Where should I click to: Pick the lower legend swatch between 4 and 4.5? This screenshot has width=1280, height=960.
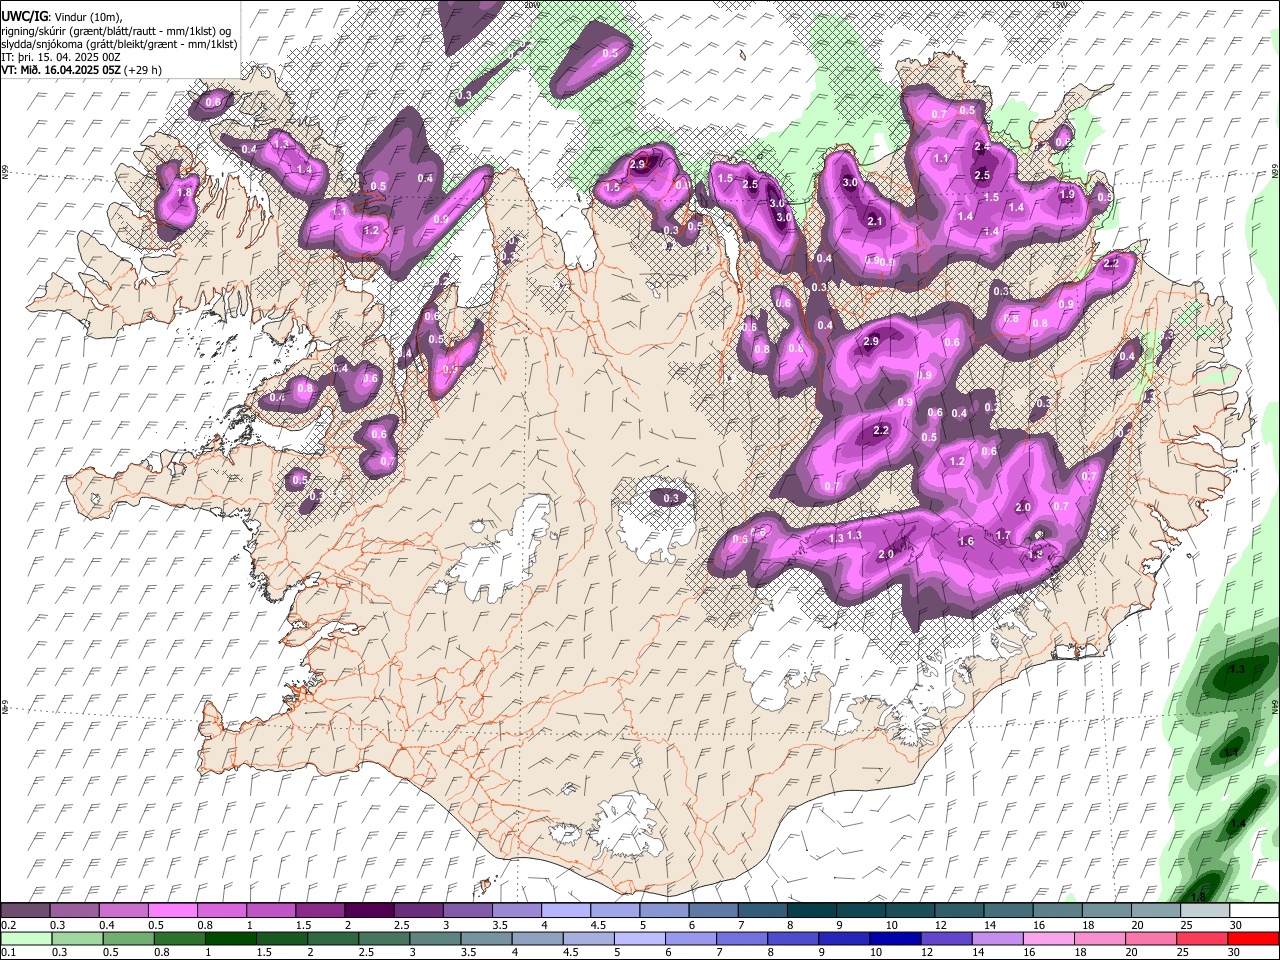(x=536, y=937)
